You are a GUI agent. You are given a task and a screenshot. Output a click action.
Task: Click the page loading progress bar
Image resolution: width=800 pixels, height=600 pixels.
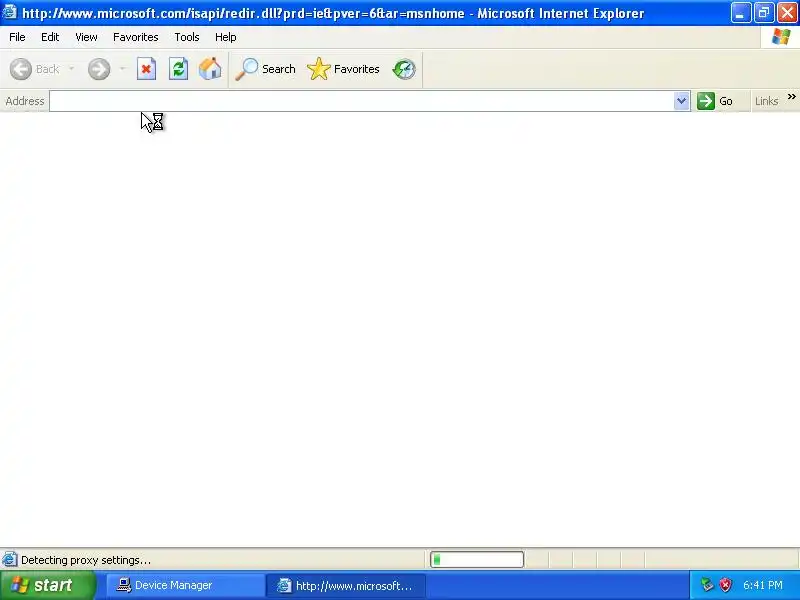(477, 560)
